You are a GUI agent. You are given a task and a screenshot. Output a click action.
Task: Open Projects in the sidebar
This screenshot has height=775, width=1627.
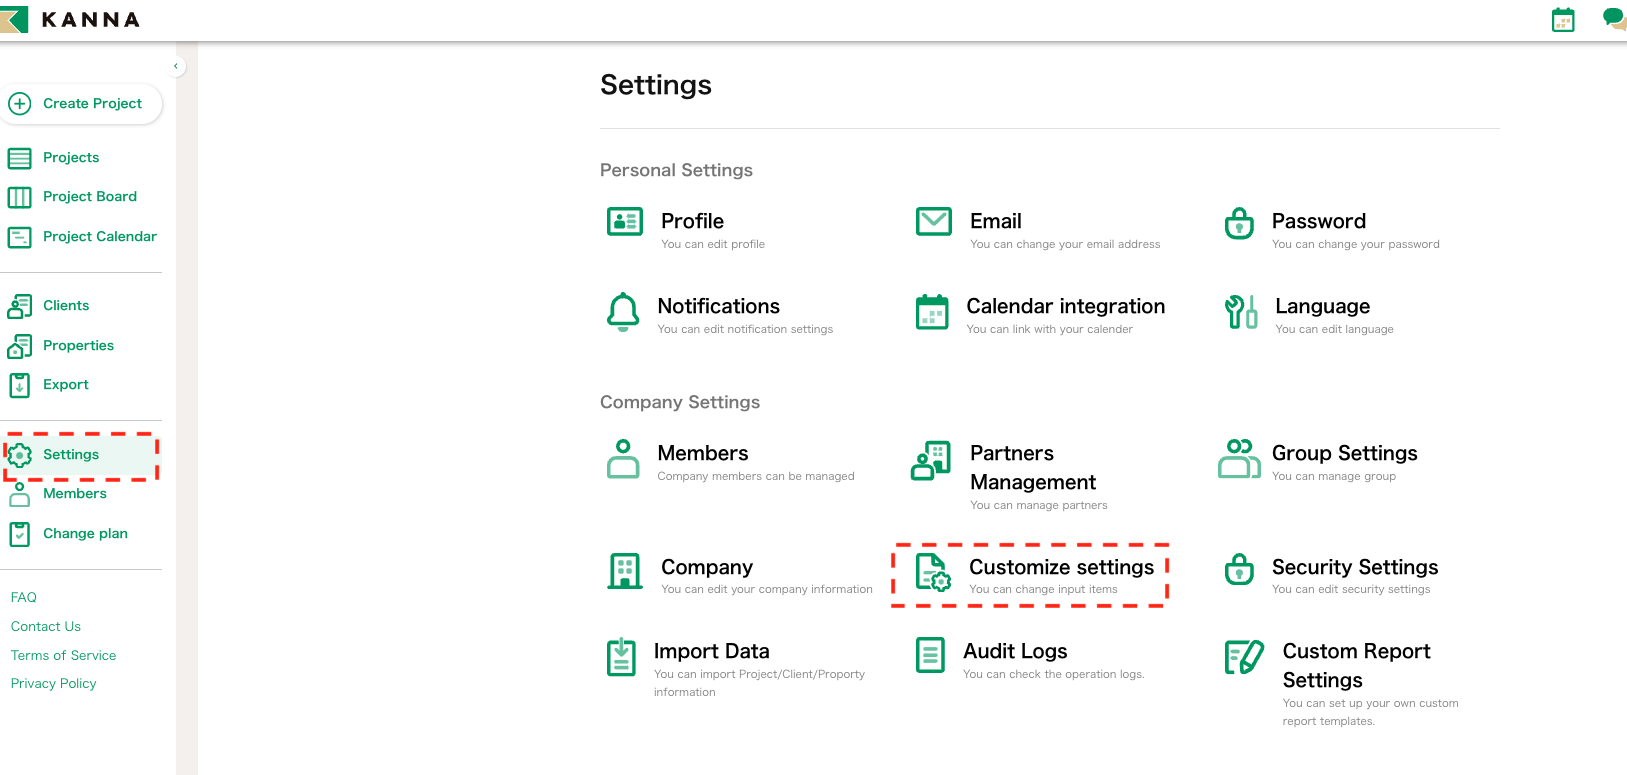coord(70,158)
